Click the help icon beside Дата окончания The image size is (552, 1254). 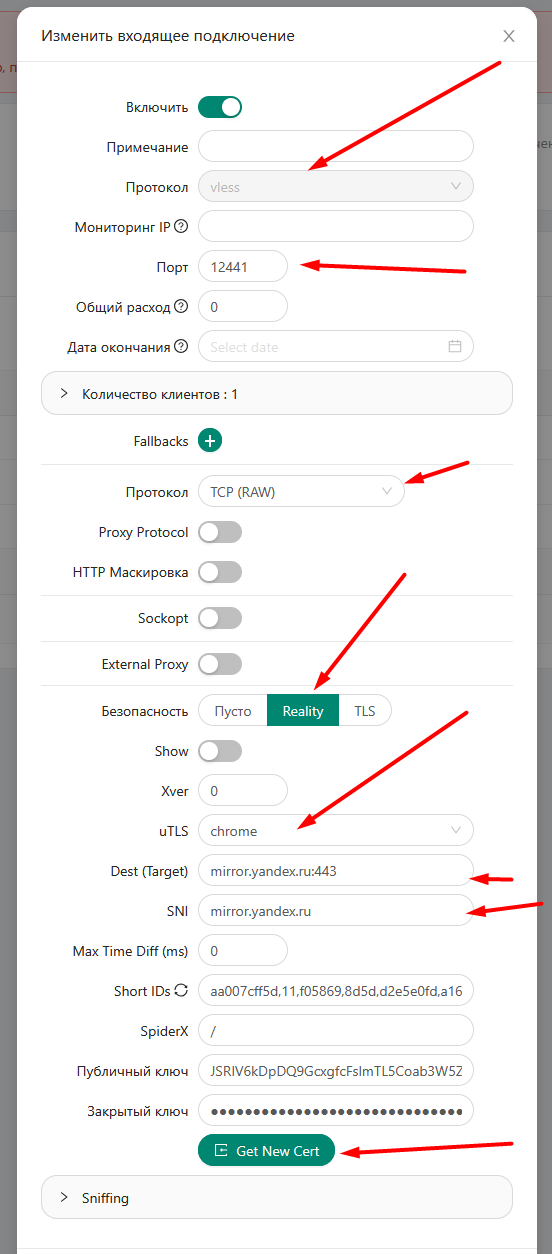coord(181,346)
